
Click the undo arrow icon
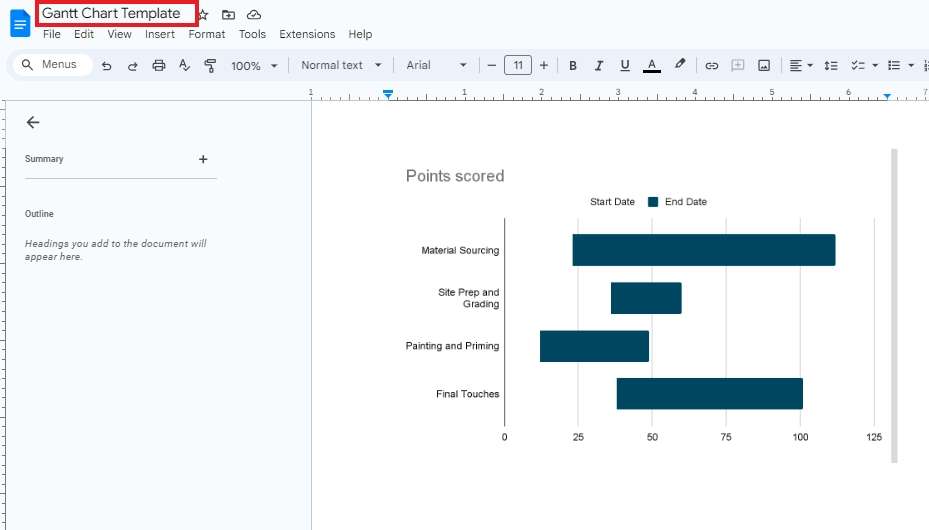coord(107,66)
